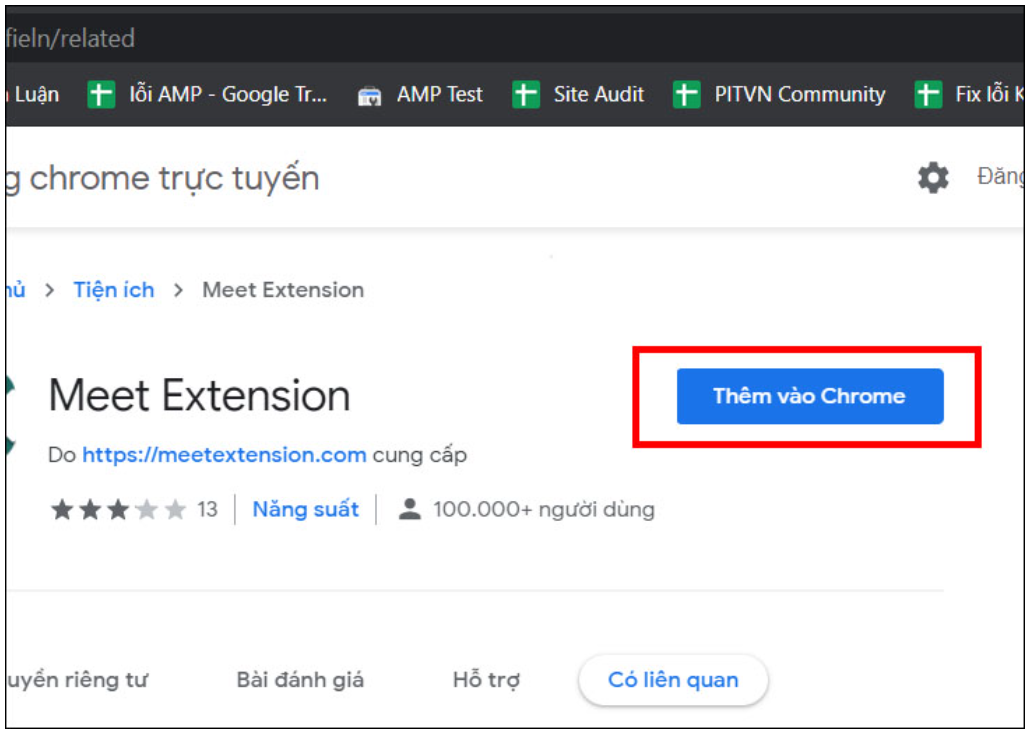This screenshot has width=1036, height=733.
Task: Switch to the privacy "uyền riêng tư" tab
Action: [x=77, y=679]
